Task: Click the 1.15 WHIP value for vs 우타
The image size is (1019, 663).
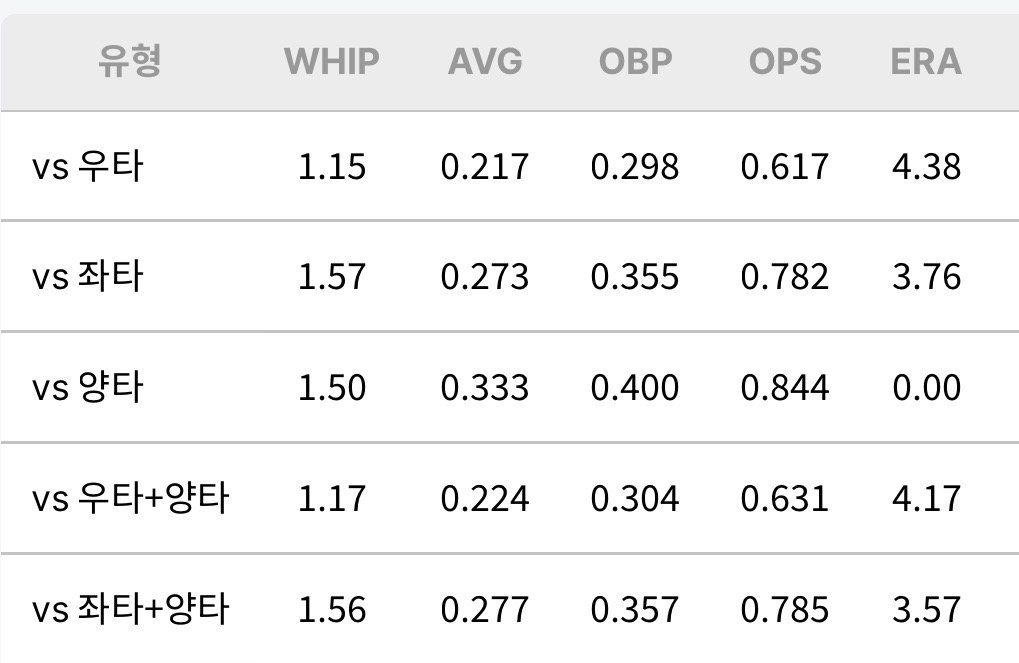Action: pos(331,166)
